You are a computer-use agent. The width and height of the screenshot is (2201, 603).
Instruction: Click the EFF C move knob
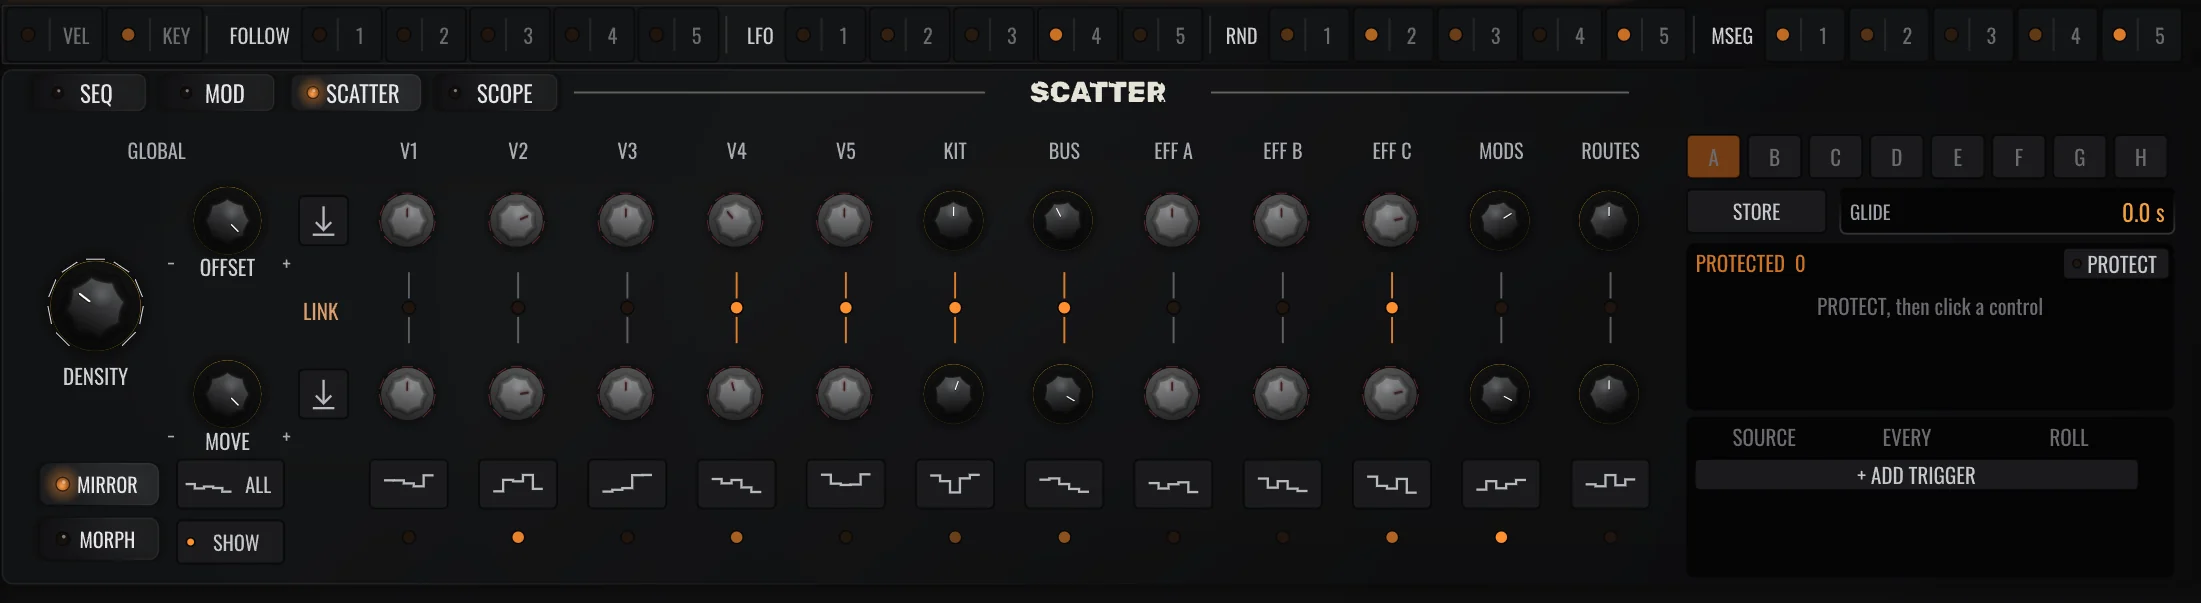1391,394
